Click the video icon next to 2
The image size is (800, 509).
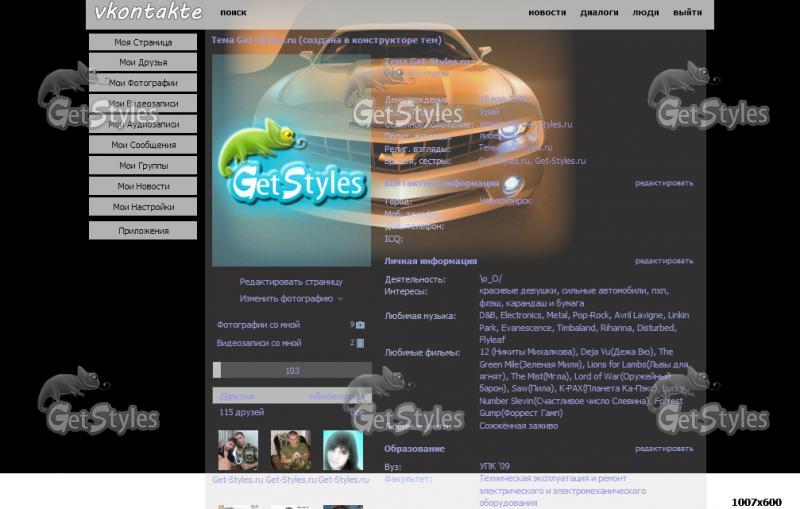tap(360, 343)
